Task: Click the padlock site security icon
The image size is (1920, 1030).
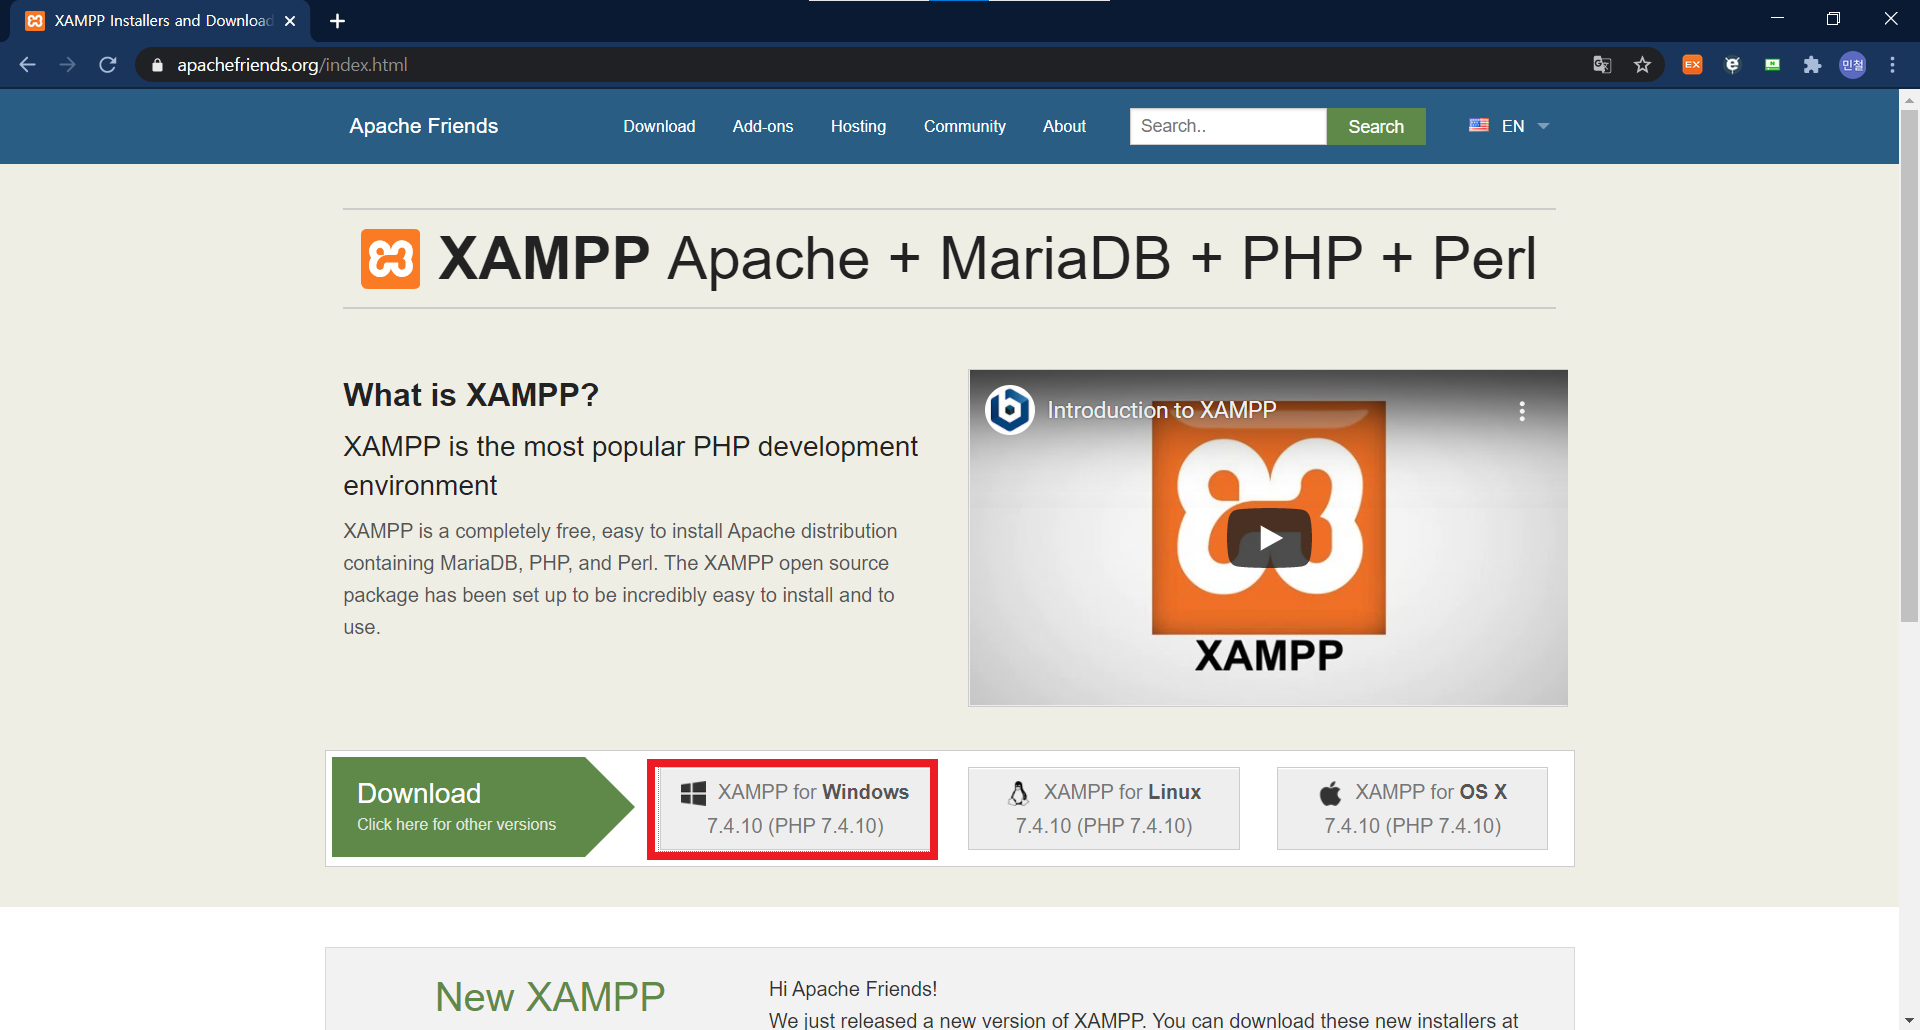Action: (157, 65)
